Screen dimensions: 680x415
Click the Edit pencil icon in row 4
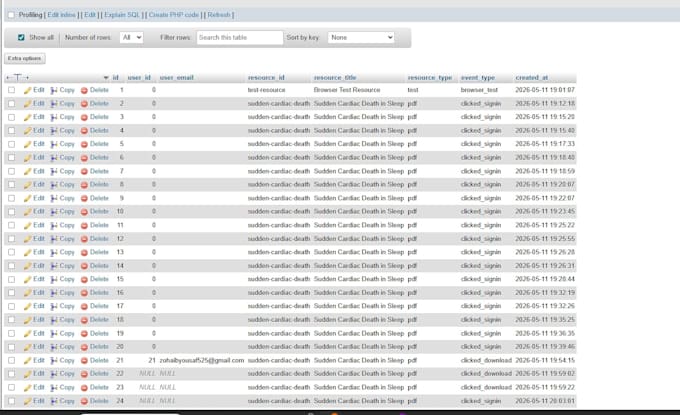(28, 131)
